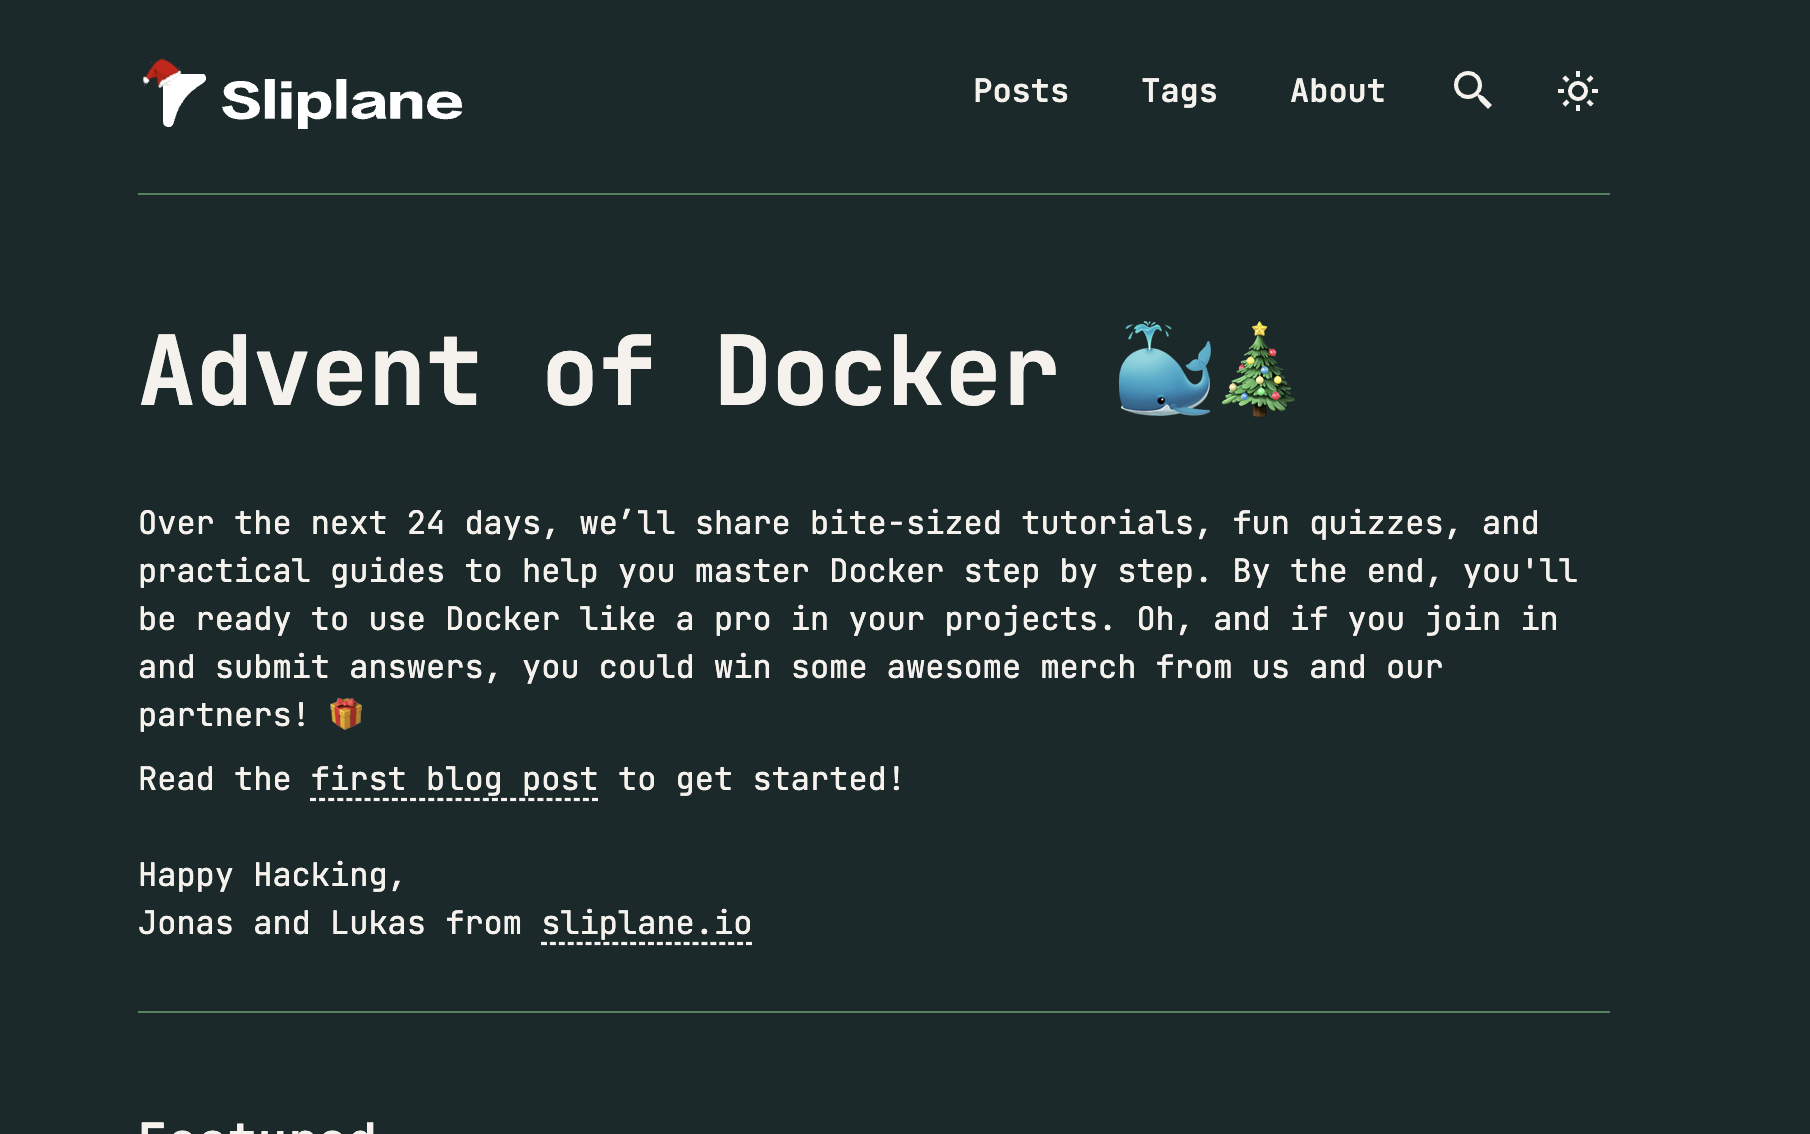This screenshot has height=1134, width=1810.
Task: Switch theme using the brightness icon
Action: click(x=1577, y=90)
